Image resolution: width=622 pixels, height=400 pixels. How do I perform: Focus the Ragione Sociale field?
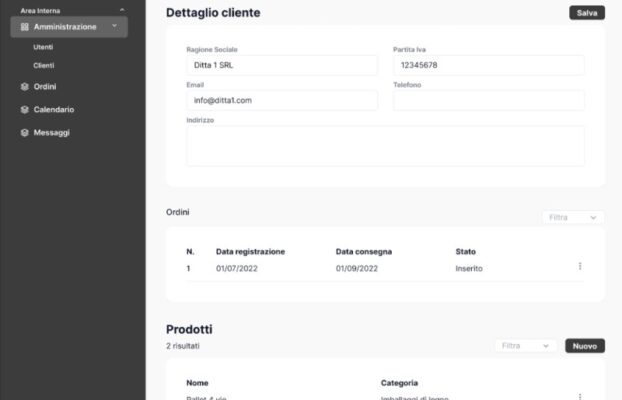tap(281, 65)
